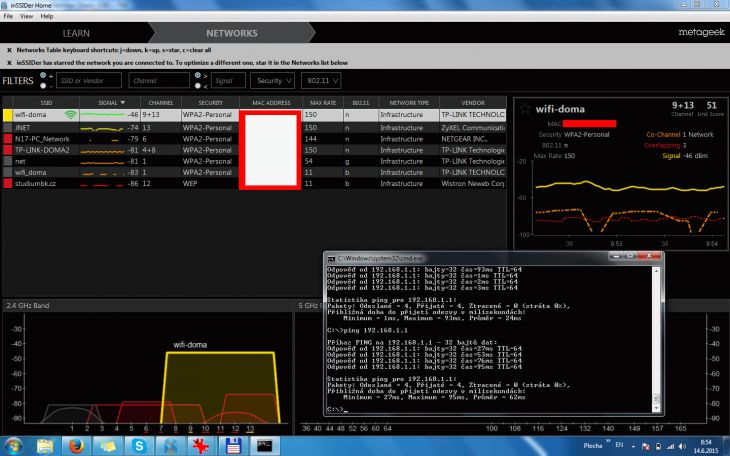This screenshot has width=730, height=456.
Task: Select the exclude (-) SSID filter radio
Action: (x=43, y=86)
